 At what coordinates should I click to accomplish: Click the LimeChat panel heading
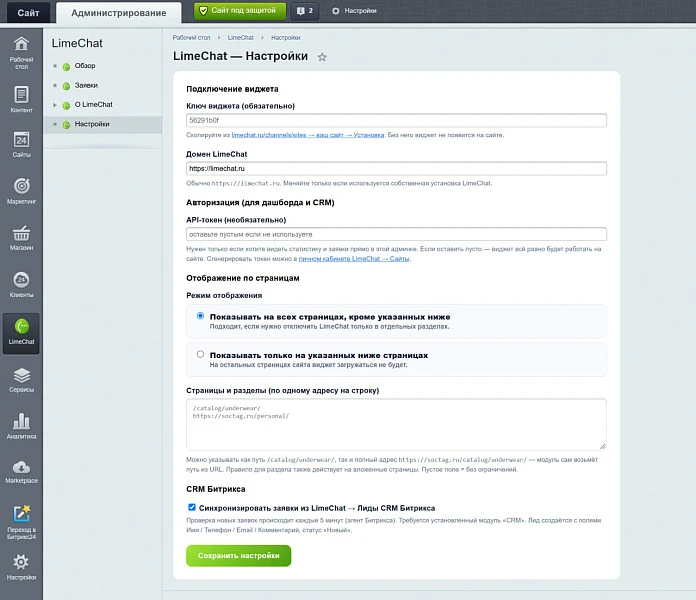point(77,43)
